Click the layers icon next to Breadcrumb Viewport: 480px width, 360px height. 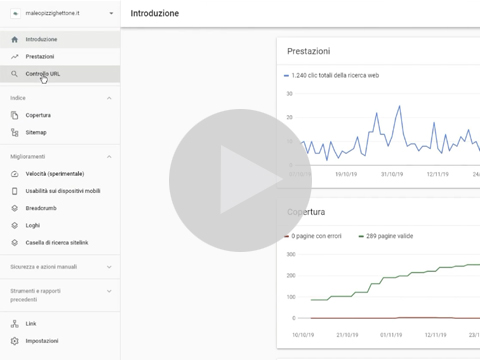[x=14, y=208]
